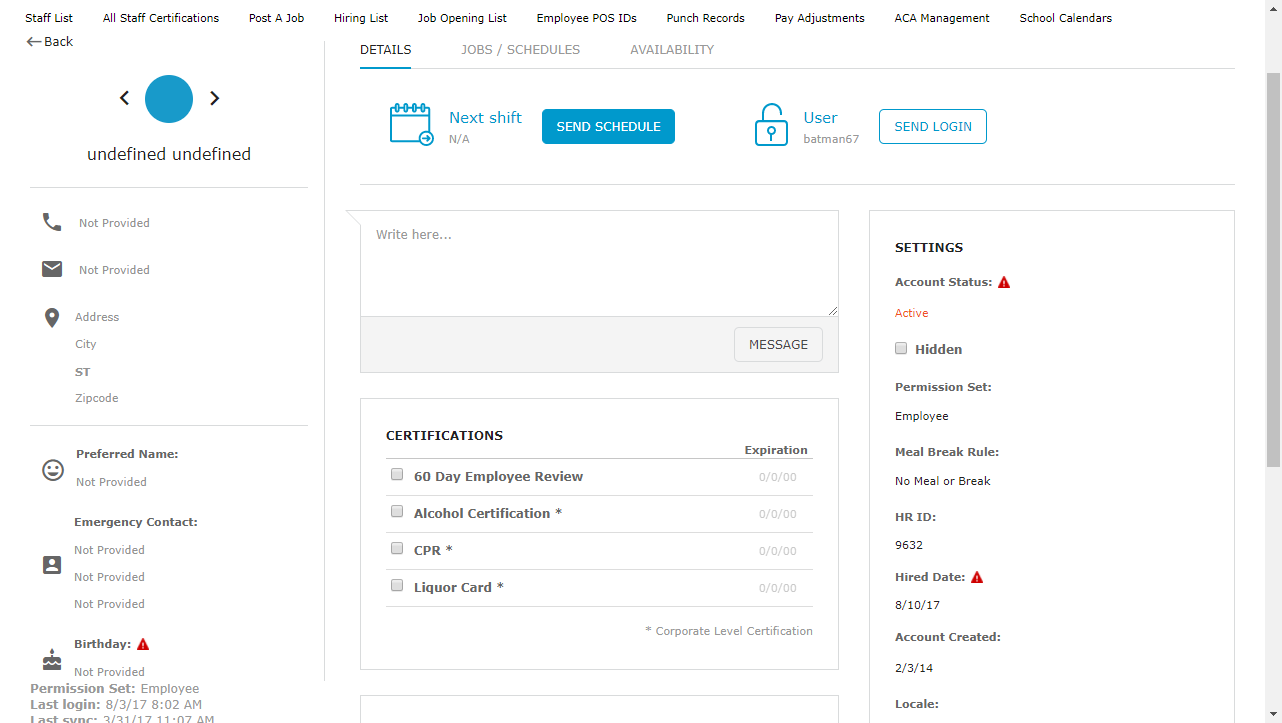Click 60 Day Employee Review expiration date
The height and width of the screenshot is (723, 1282).
tap(777, 477)
